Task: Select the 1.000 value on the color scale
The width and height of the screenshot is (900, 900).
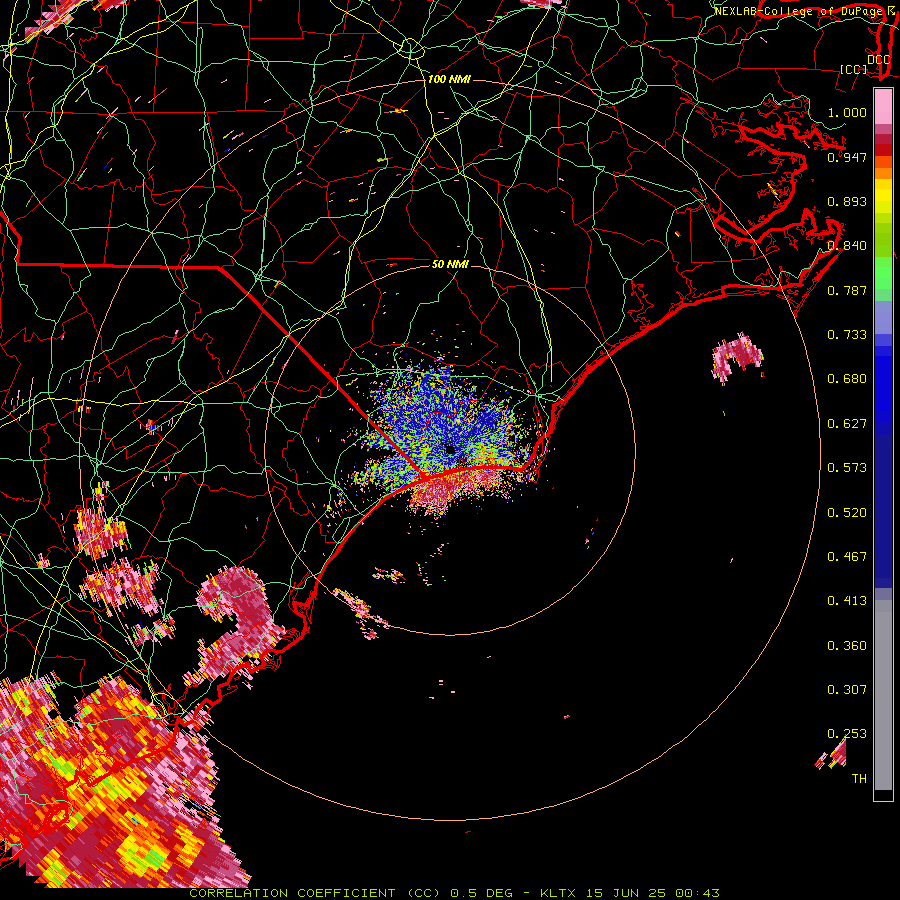Action: [x=847, y=112]
